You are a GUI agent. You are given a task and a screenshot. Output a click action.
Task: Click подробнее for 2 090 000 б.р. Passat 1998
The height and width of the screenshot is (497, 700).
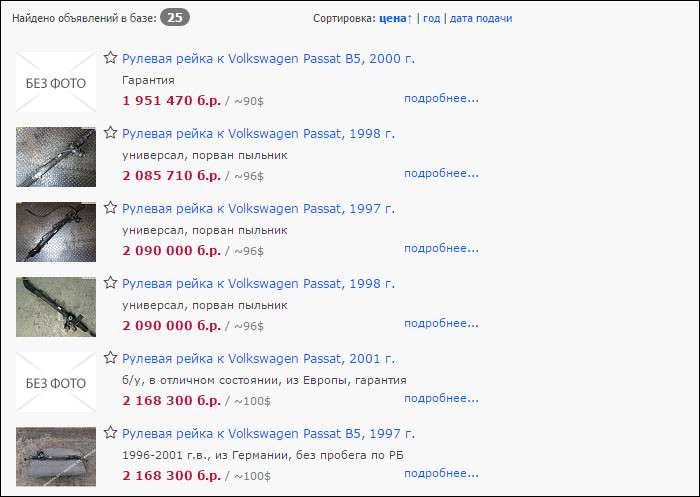(441, 323)
